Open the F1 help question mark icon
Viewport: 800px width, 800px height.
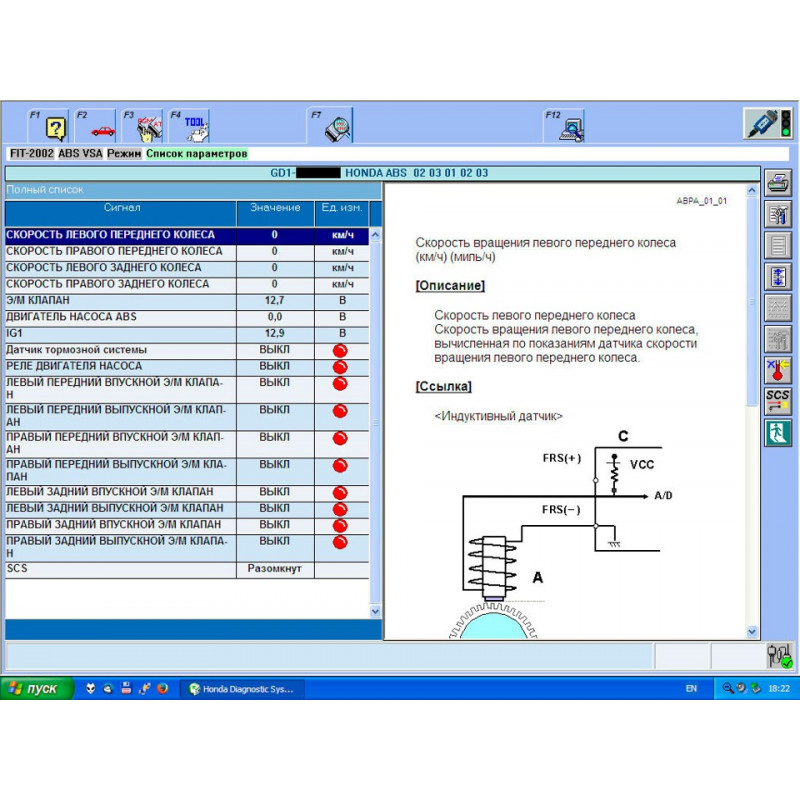click(x=54, y=127)
